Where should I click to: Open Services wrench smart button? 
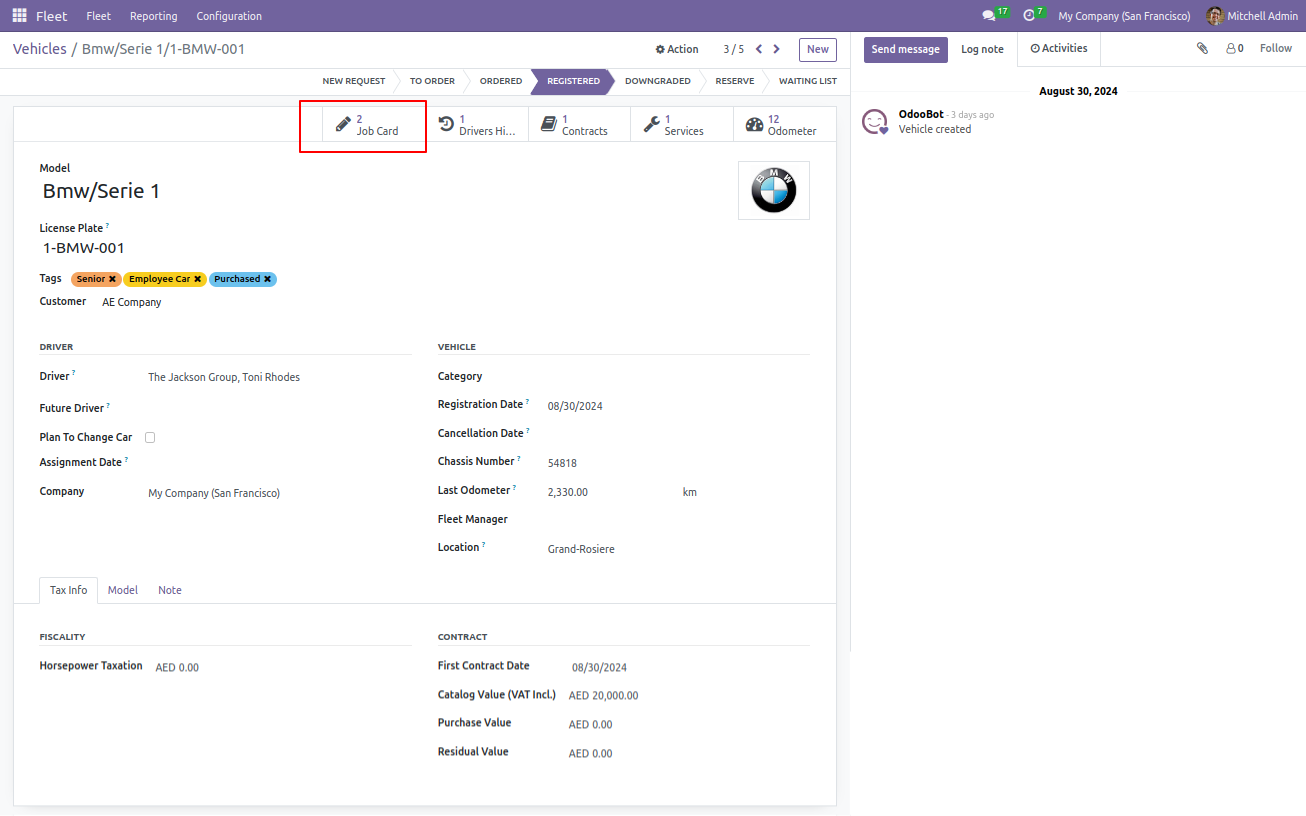click(682, 125)
